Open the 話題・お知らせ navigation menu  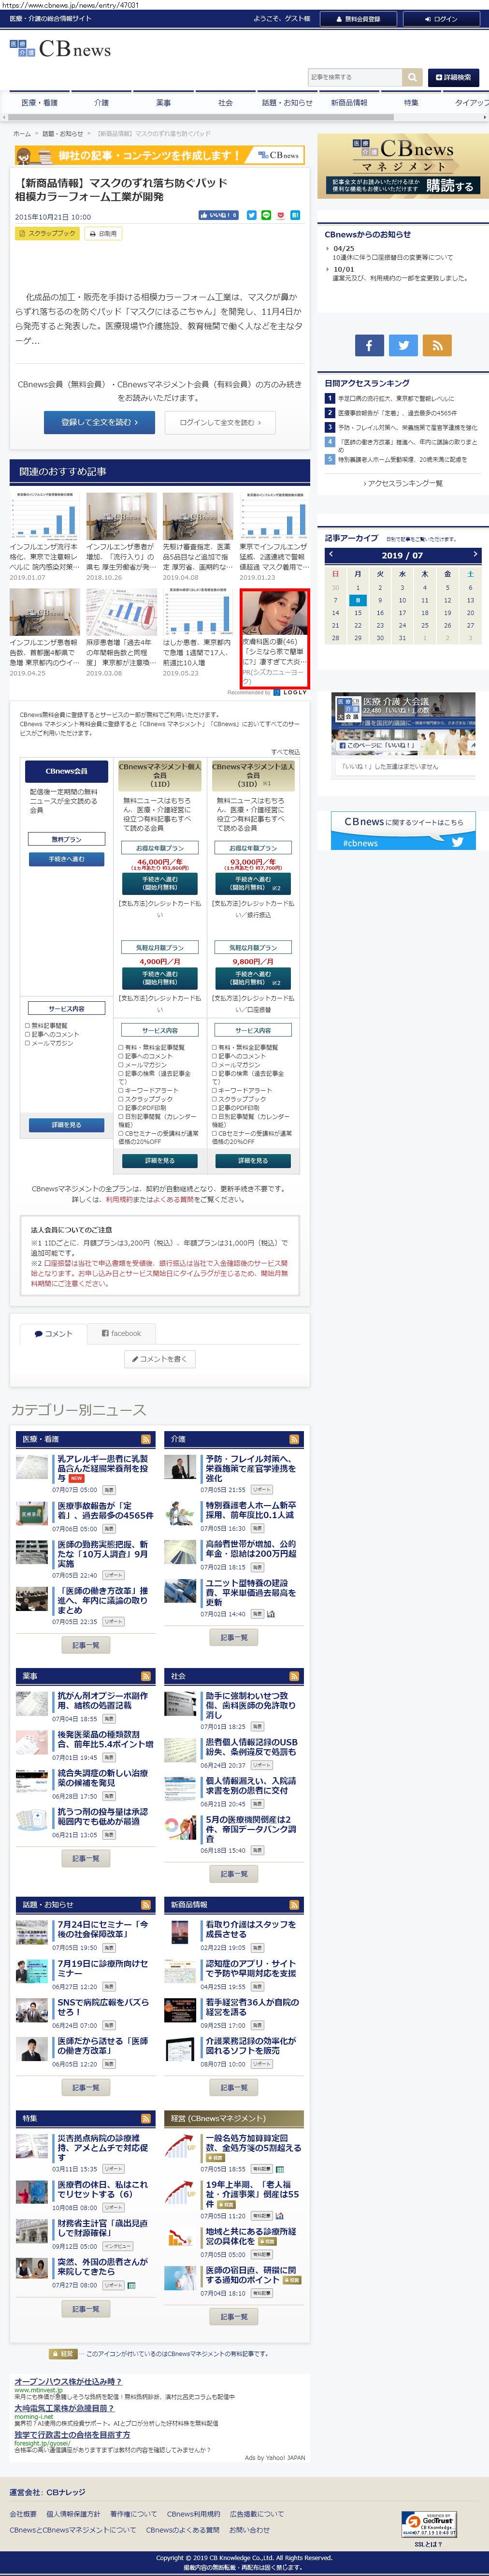pyautogui.click(x=287, y=102)
